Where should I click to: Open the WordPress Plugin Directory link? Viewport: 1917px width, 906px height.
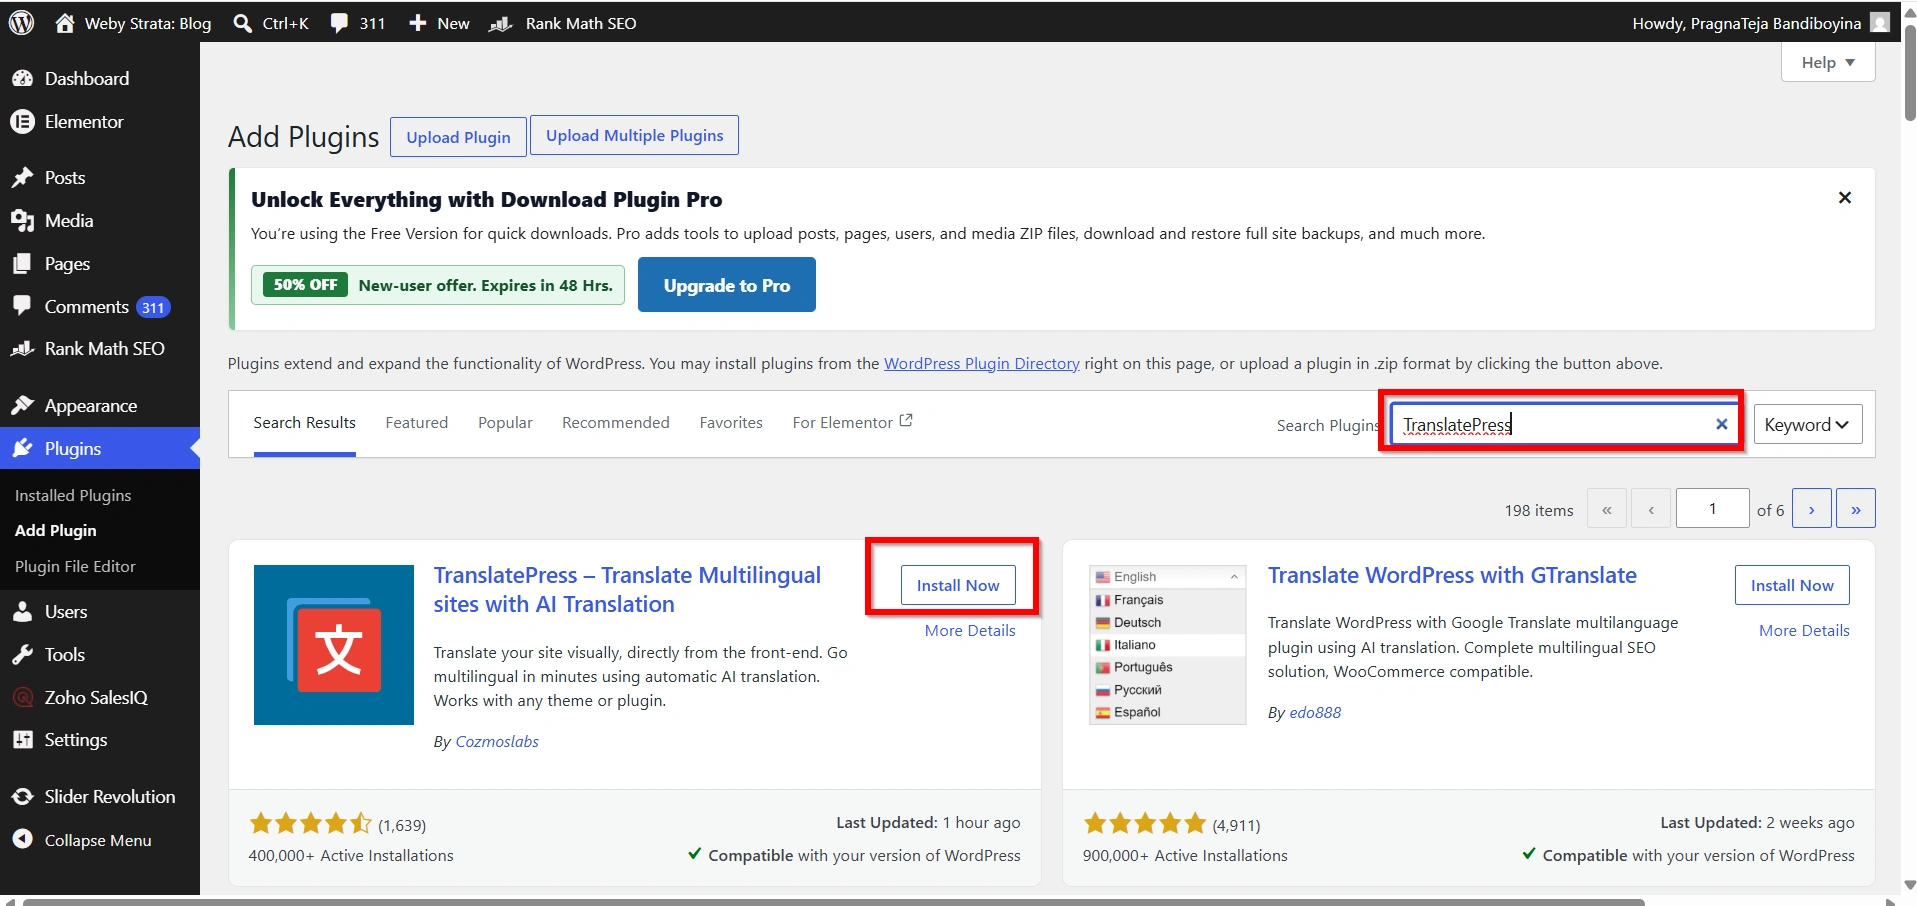click(x=982, y=364)
